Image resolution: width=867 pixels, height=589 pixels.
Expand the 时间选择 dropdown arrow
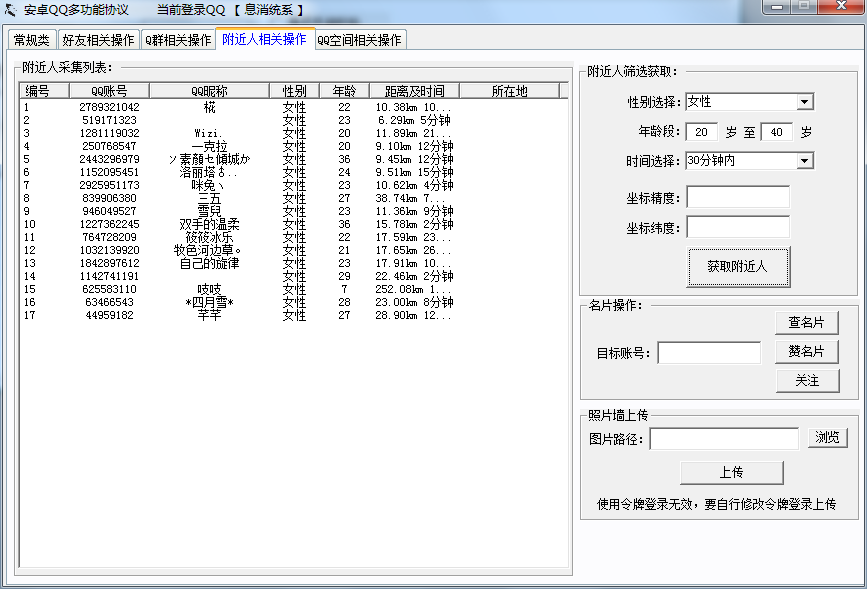(805, 161)
